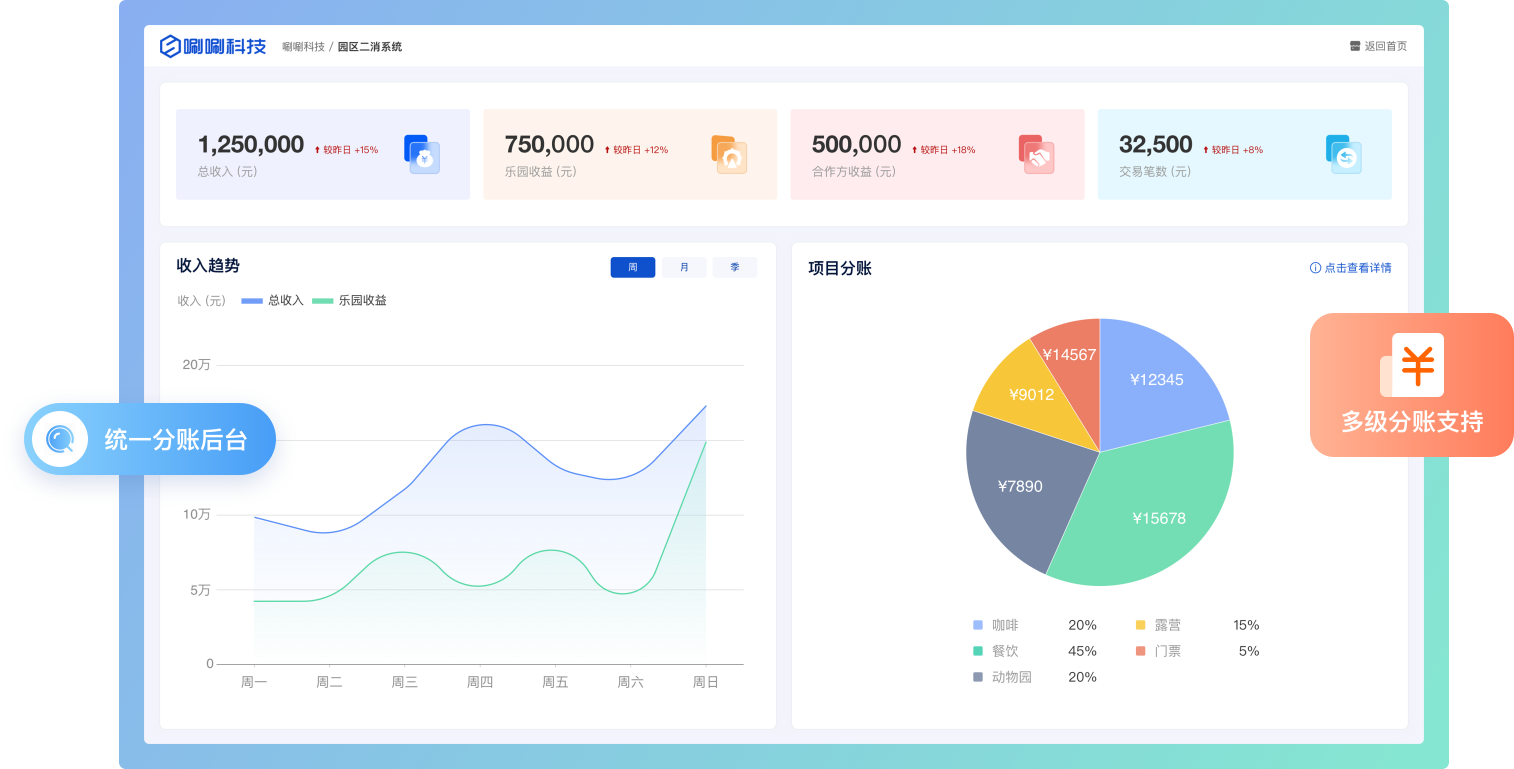Click the yen icon above 多级分账支持

point(1416,365)
